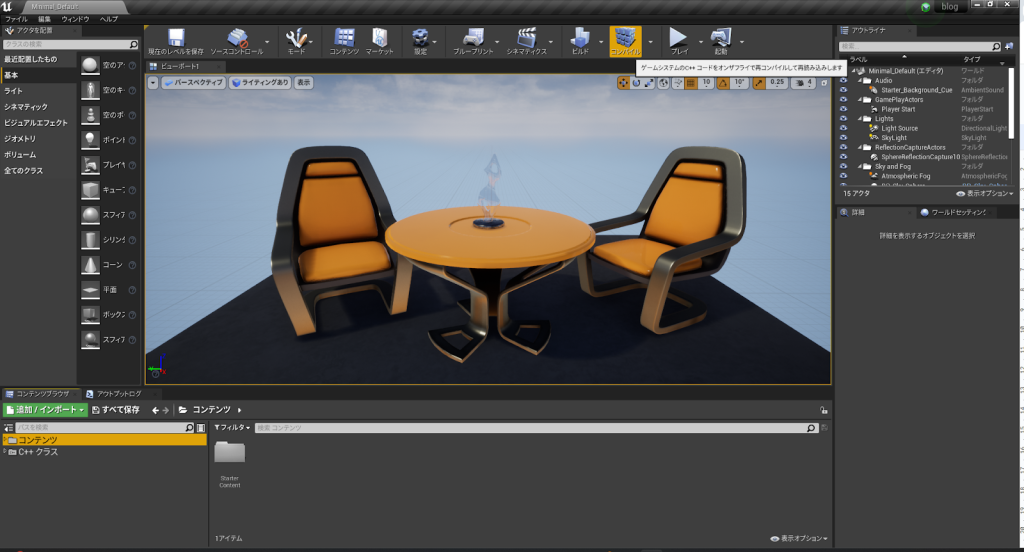Open the ファイル menu

pyautogui.click(x=17, y=19)
